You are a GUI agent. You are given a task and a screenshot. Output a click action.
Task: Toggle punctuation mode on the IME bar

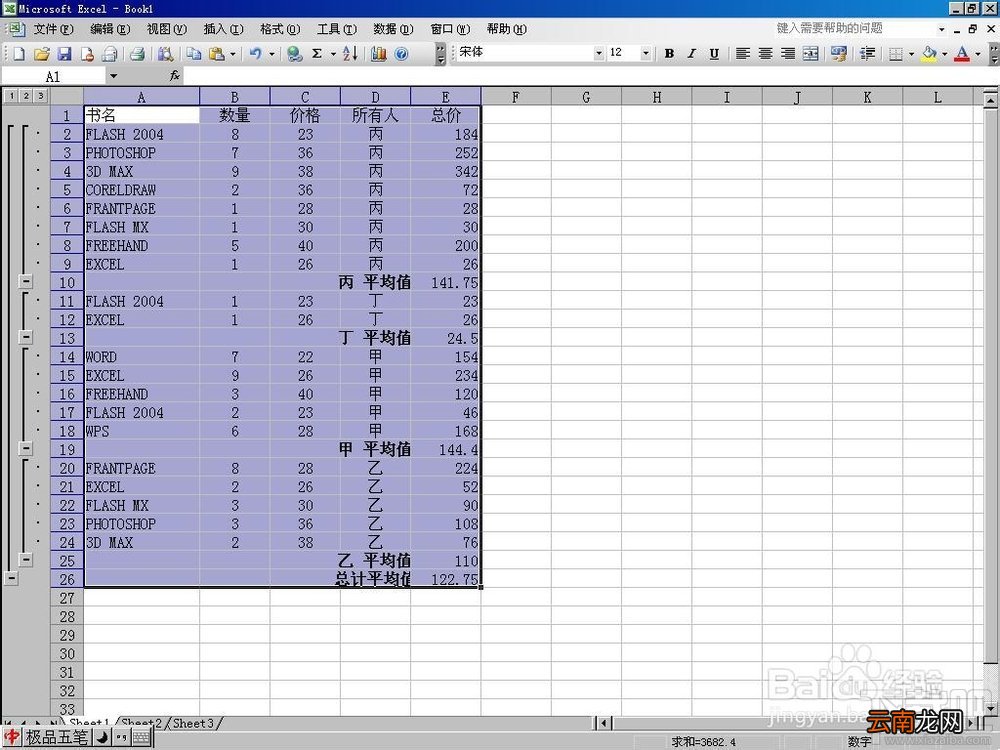[122, 738]
